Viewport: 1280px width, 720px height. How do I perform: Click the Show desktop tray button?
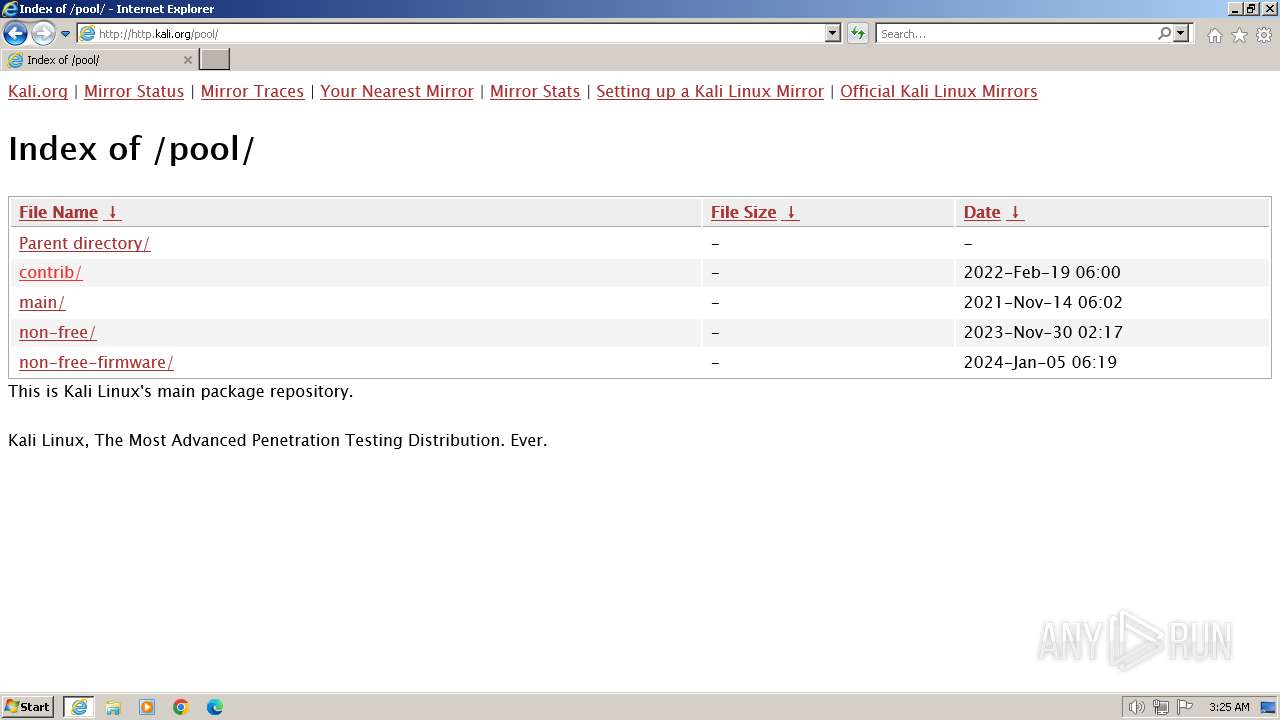click(1268, 707)
